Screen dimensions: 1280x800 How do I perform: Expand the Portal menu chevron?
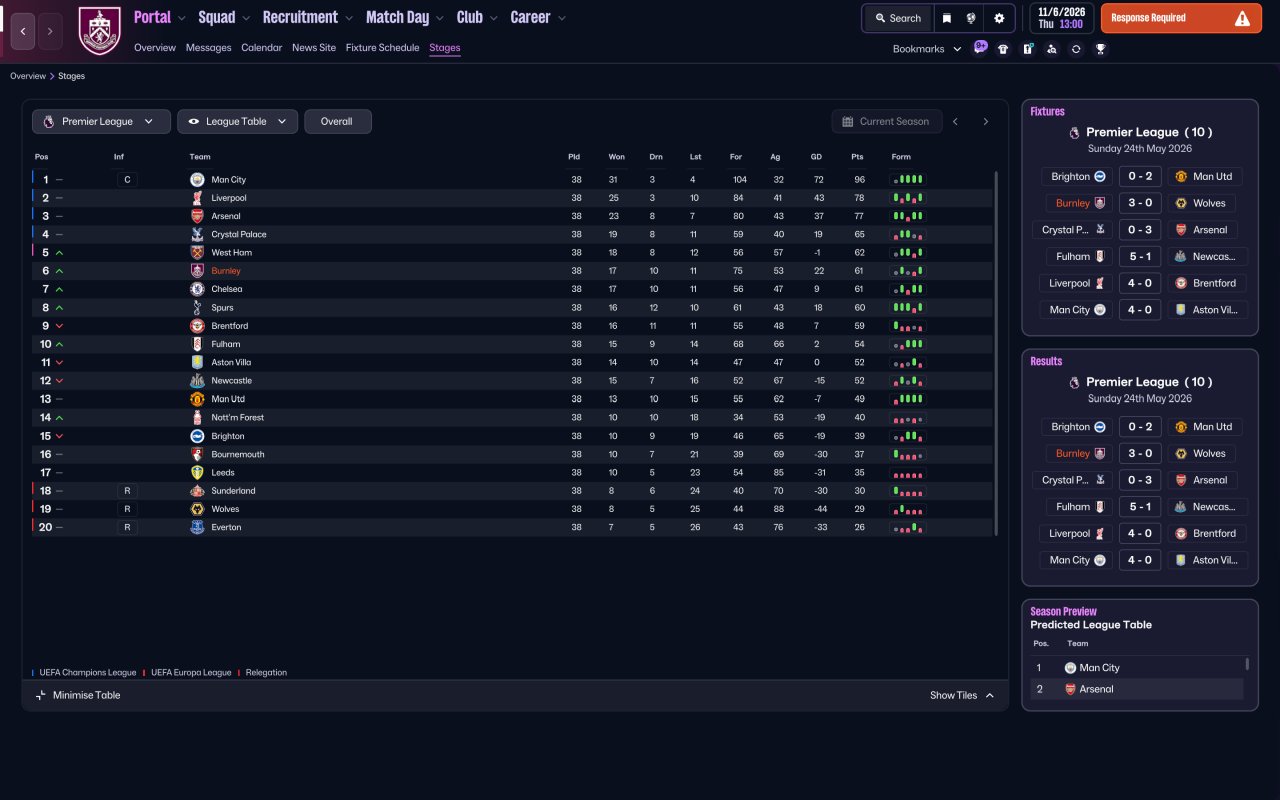coord(181,18)
